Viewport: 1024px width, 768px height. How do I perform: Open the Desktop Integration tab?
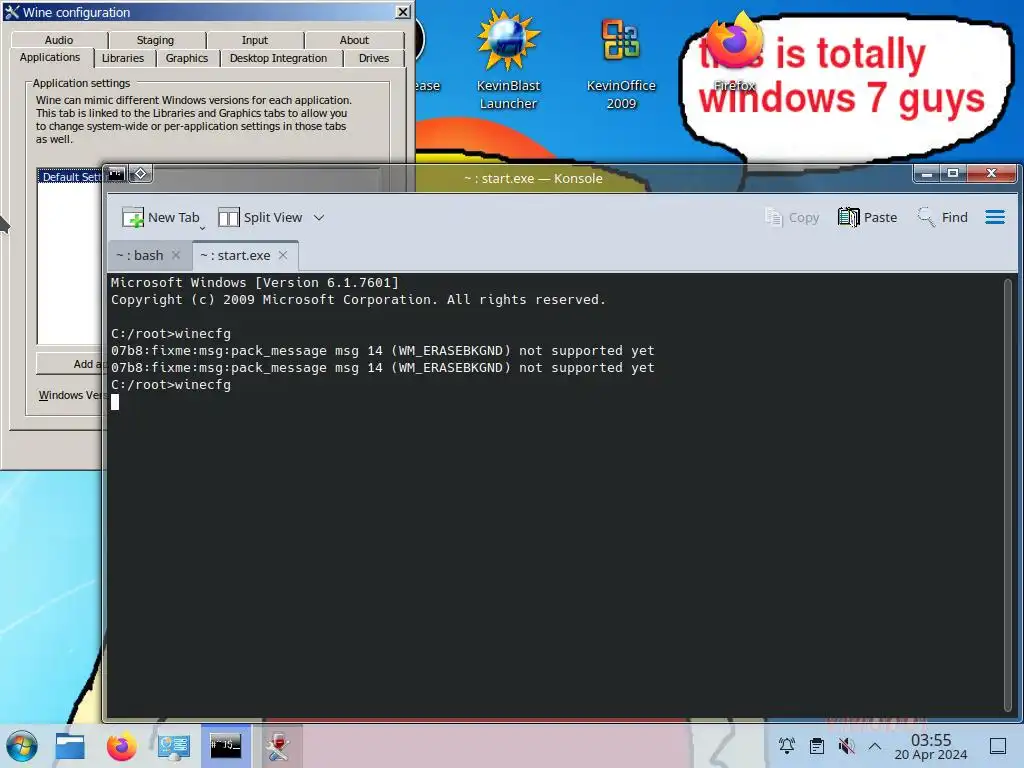coord(278,58)
